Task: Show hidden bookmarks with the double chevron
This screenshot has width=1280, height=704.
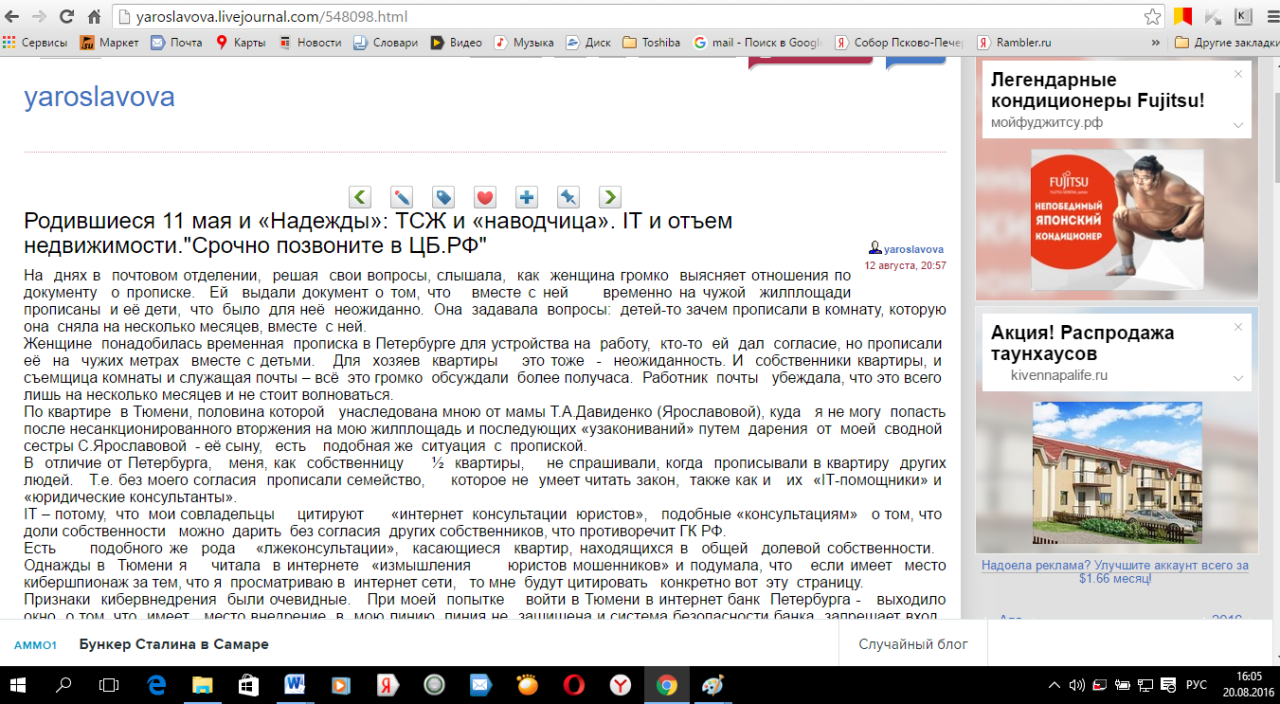Action: 1156,43
